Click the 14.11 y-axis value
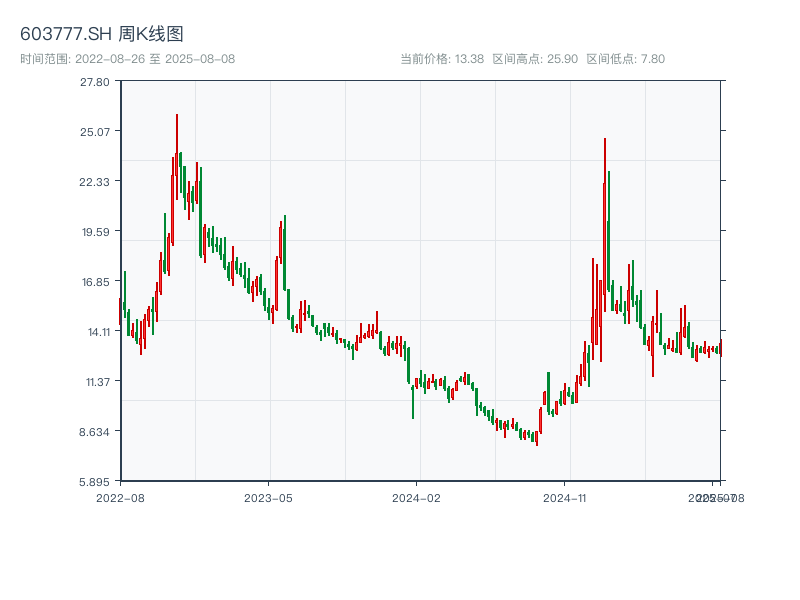This screenshot has width=800, height=600. click(x=99, y=332)
